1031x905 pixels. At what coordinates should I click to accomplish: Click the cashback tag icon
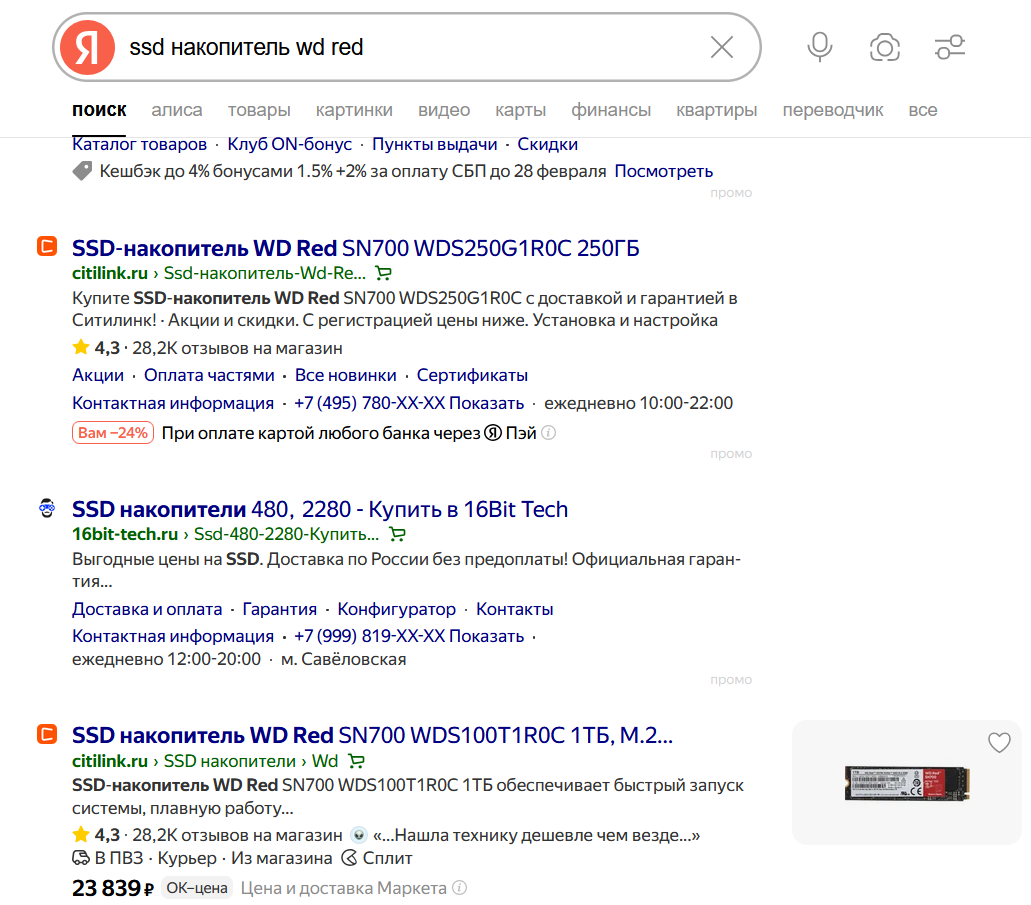(82, 171)
